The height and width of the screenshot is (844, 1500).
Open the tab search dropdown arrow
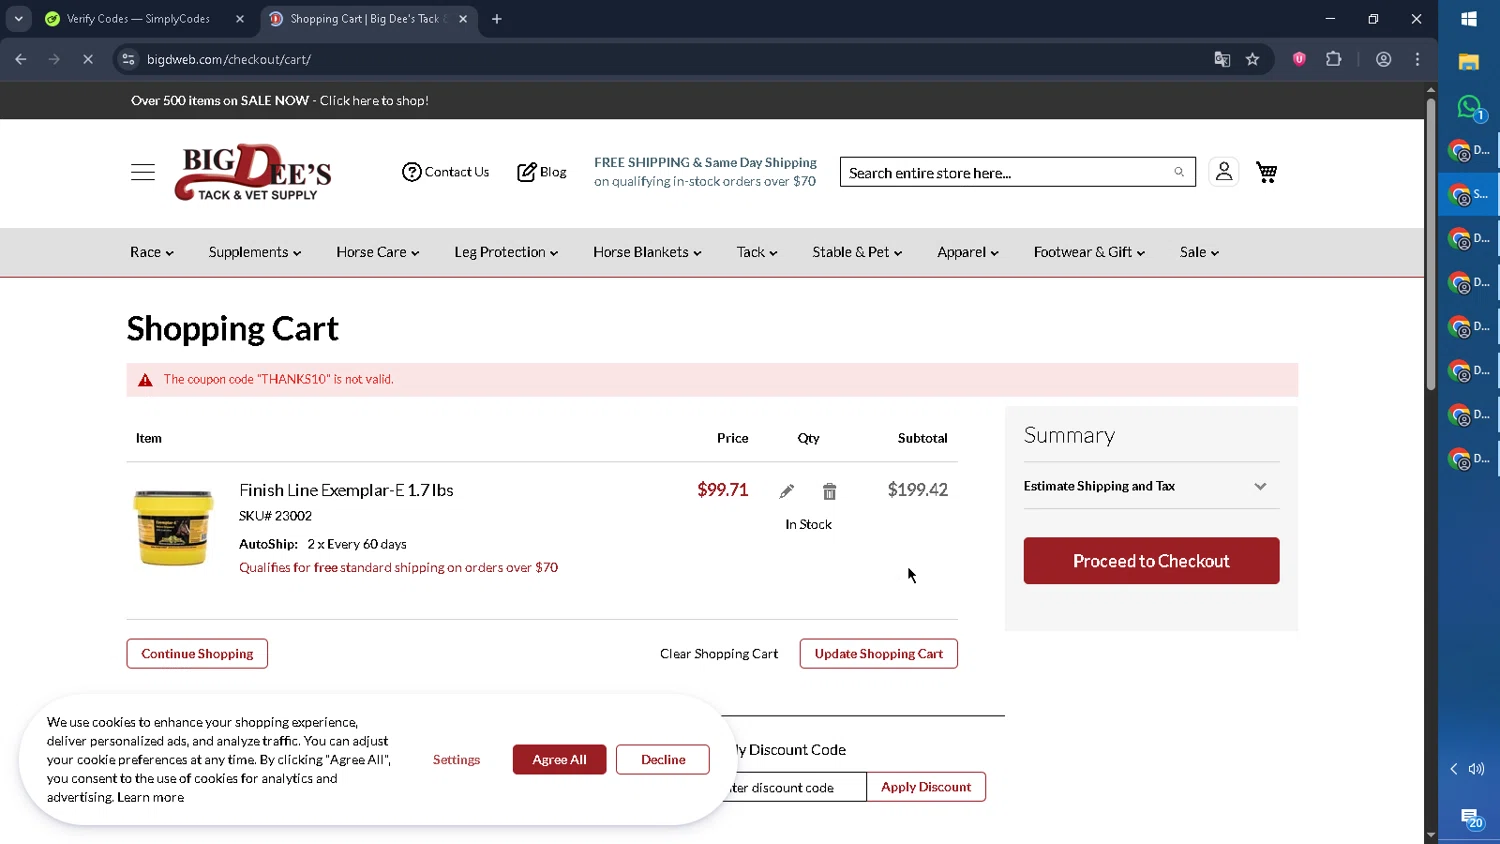(x=18, y=19)
